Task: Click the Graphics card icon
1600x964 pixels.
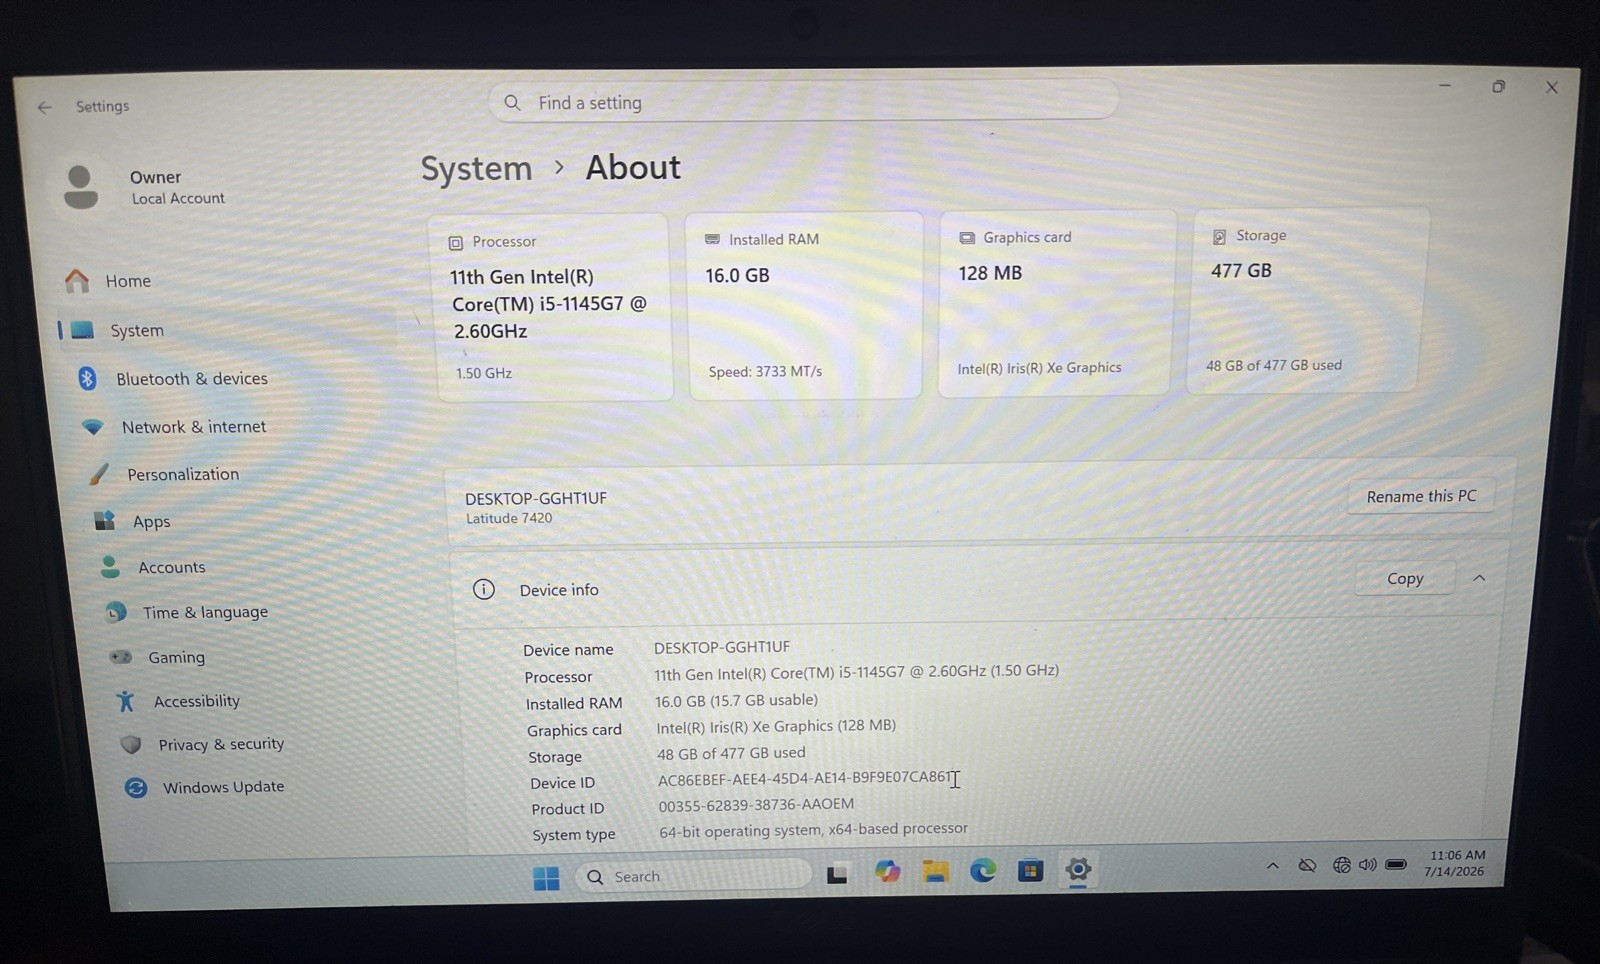Action: pyautogui.click(x=967, y=238)
